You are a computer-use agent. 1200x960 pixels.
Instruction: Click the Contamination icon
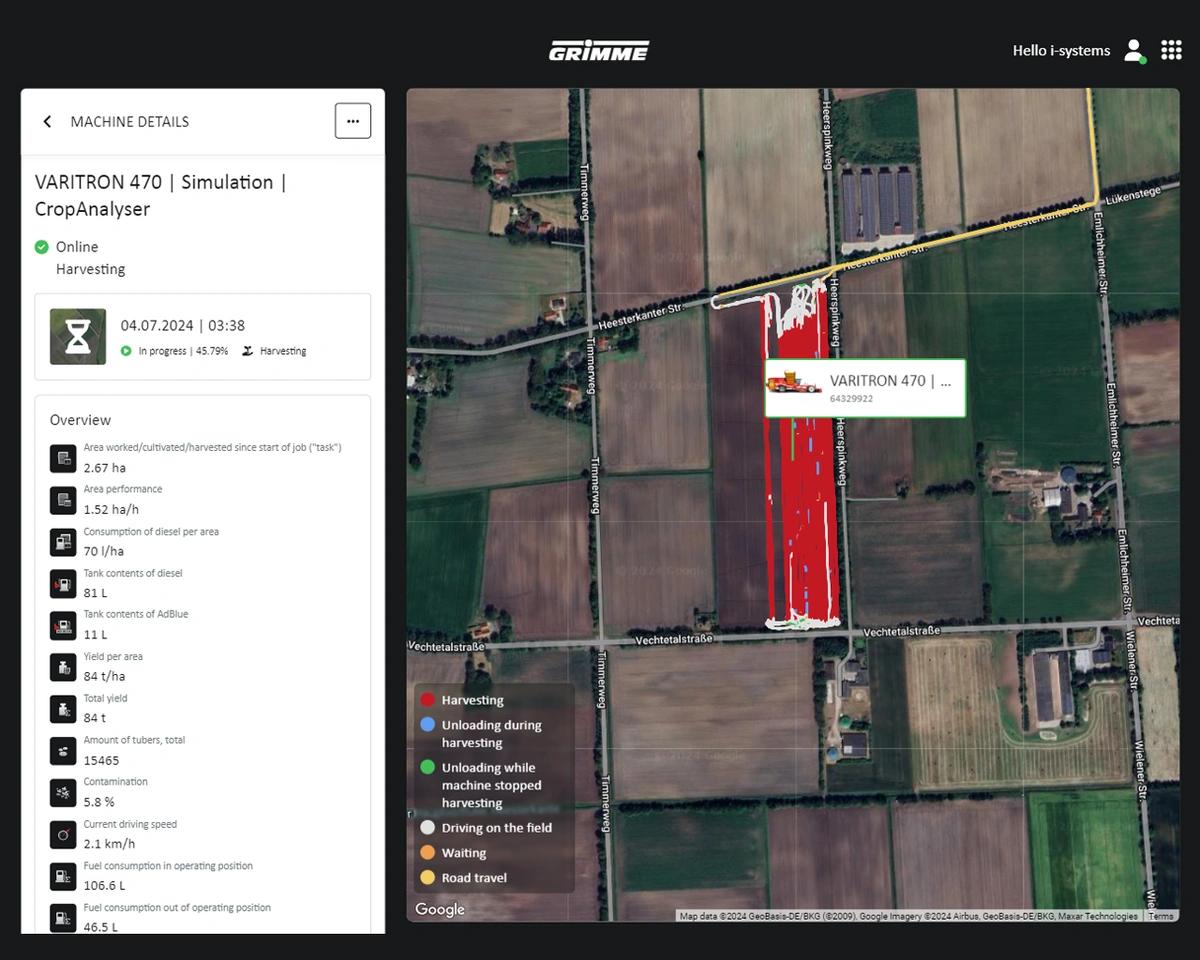63,793
